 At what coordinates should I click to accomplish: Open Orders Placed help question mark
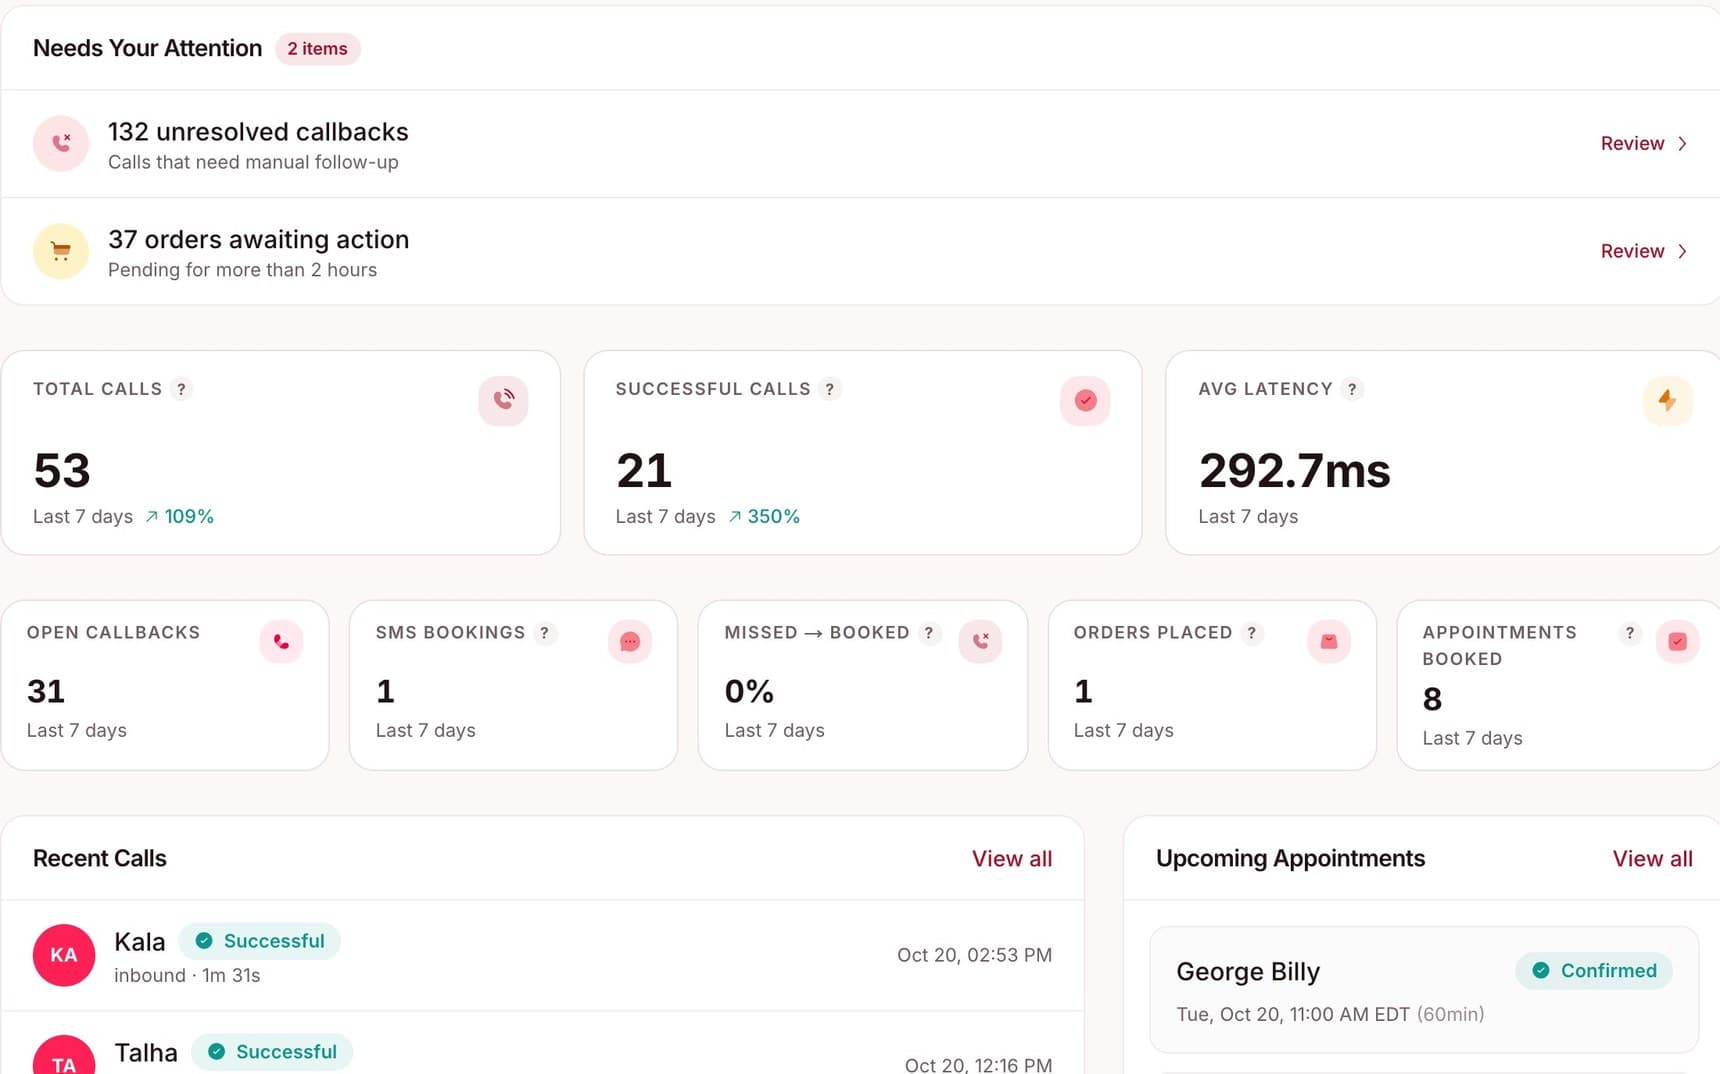1251,633
